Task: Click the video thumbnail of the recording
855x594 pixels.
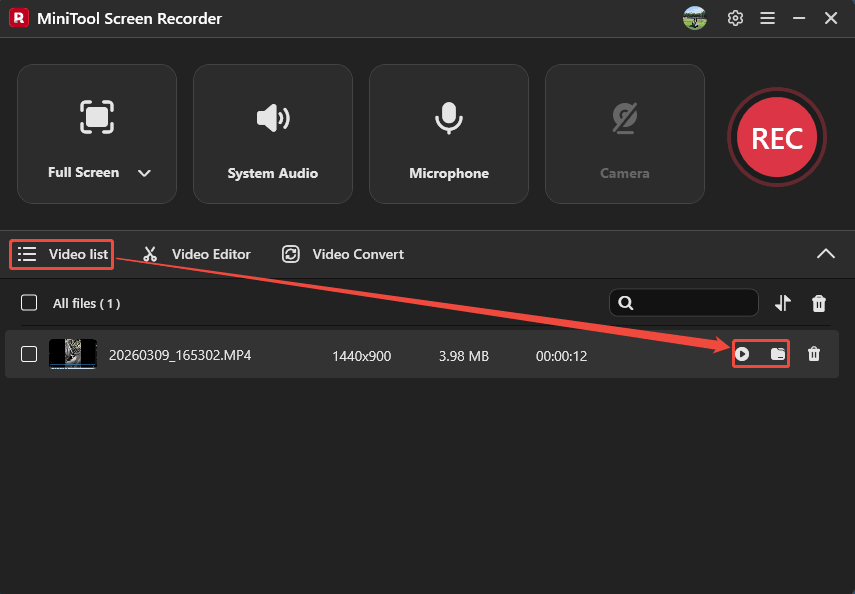Action: [73, 353]
